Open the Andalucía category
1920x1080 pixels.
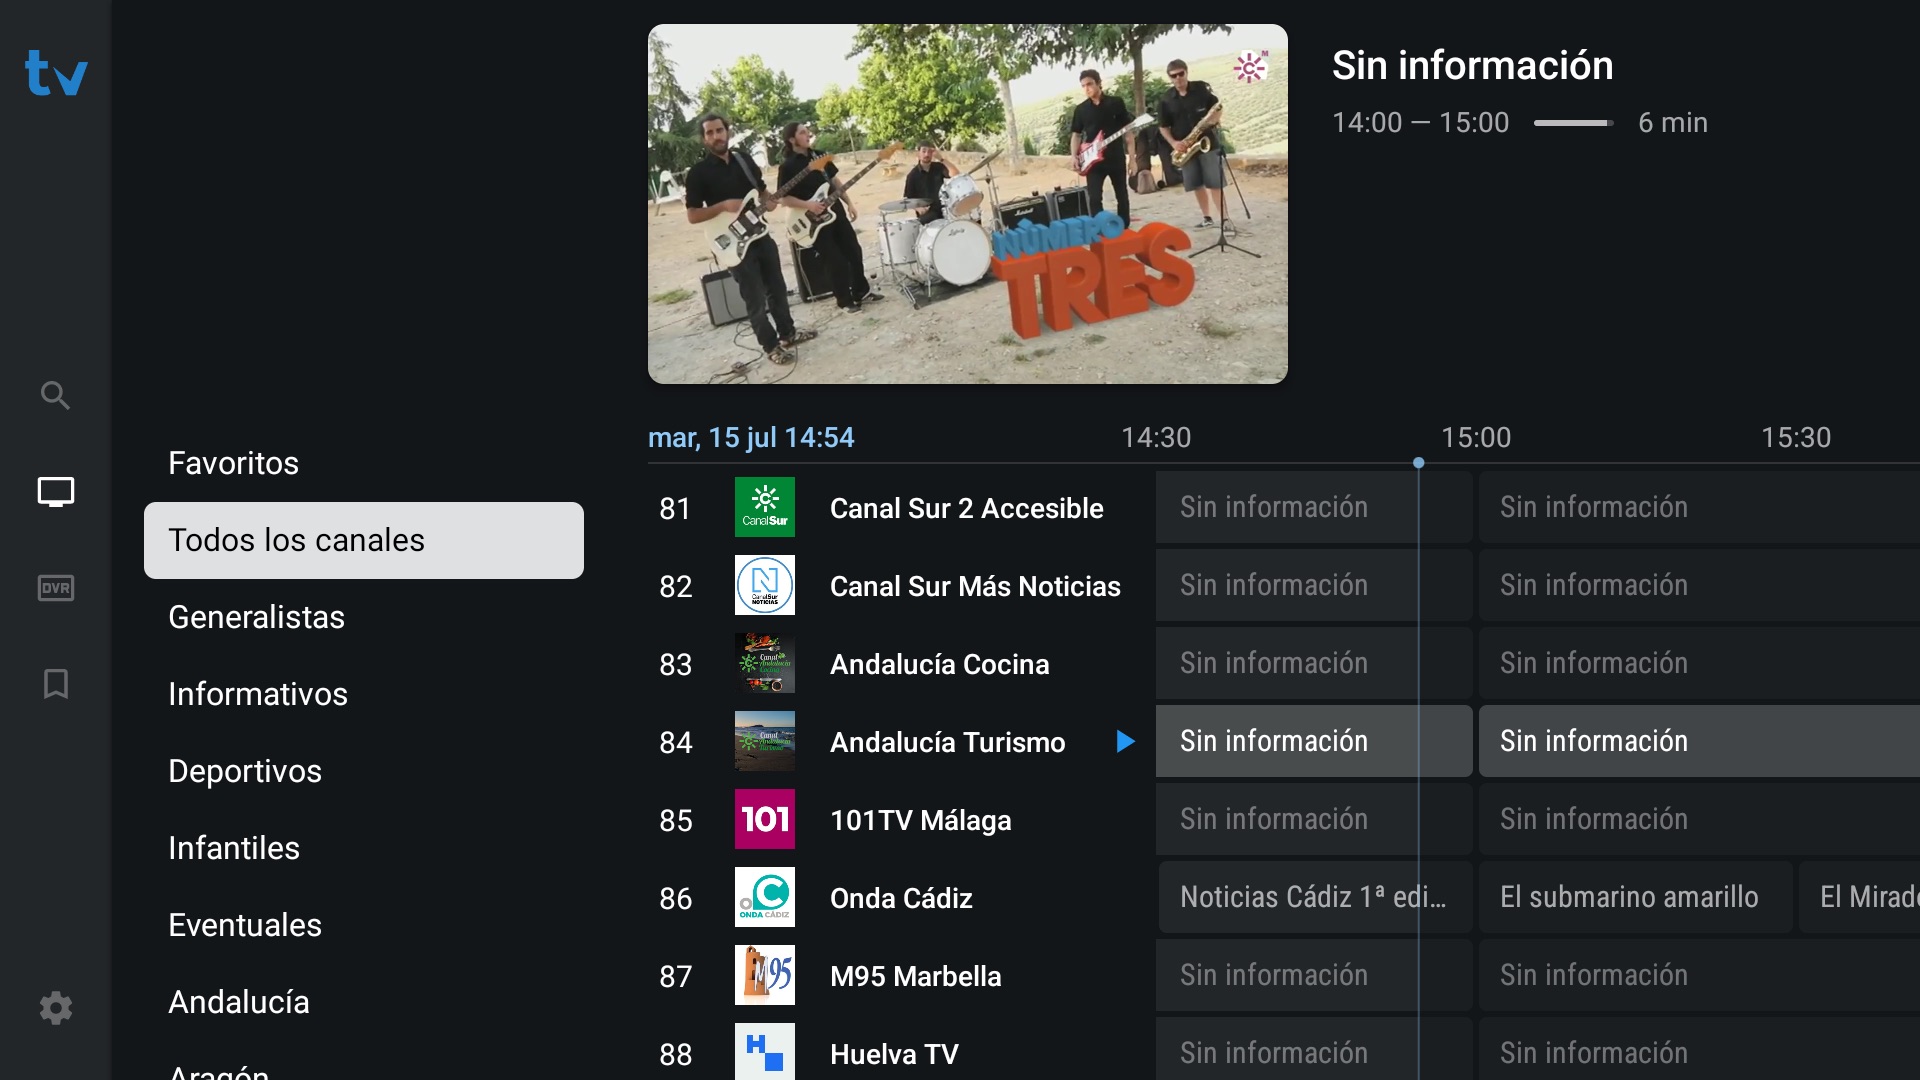pos(364,1002)
